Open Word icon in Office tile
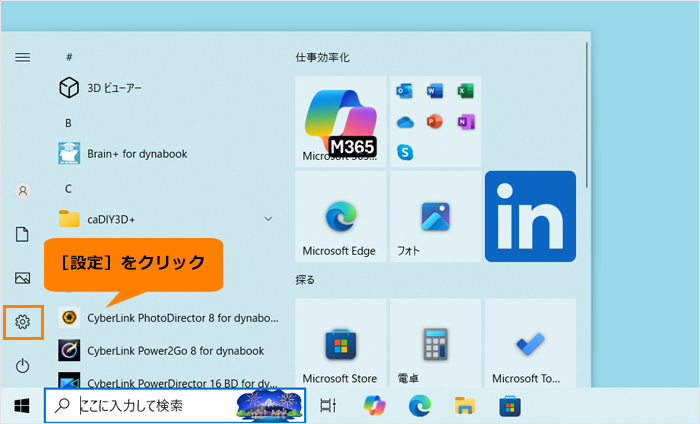700x424 pixels. click(435, 91)
